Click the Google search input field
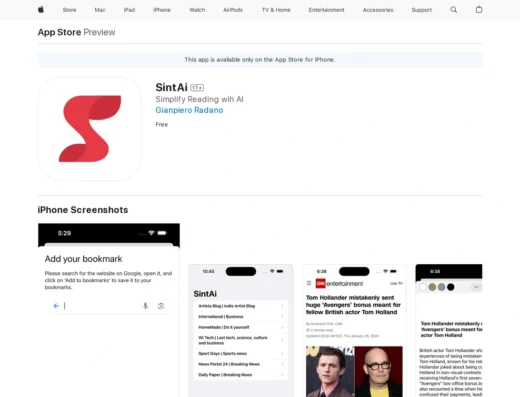The width and height of the screenshot is (520, 397). 109,306
